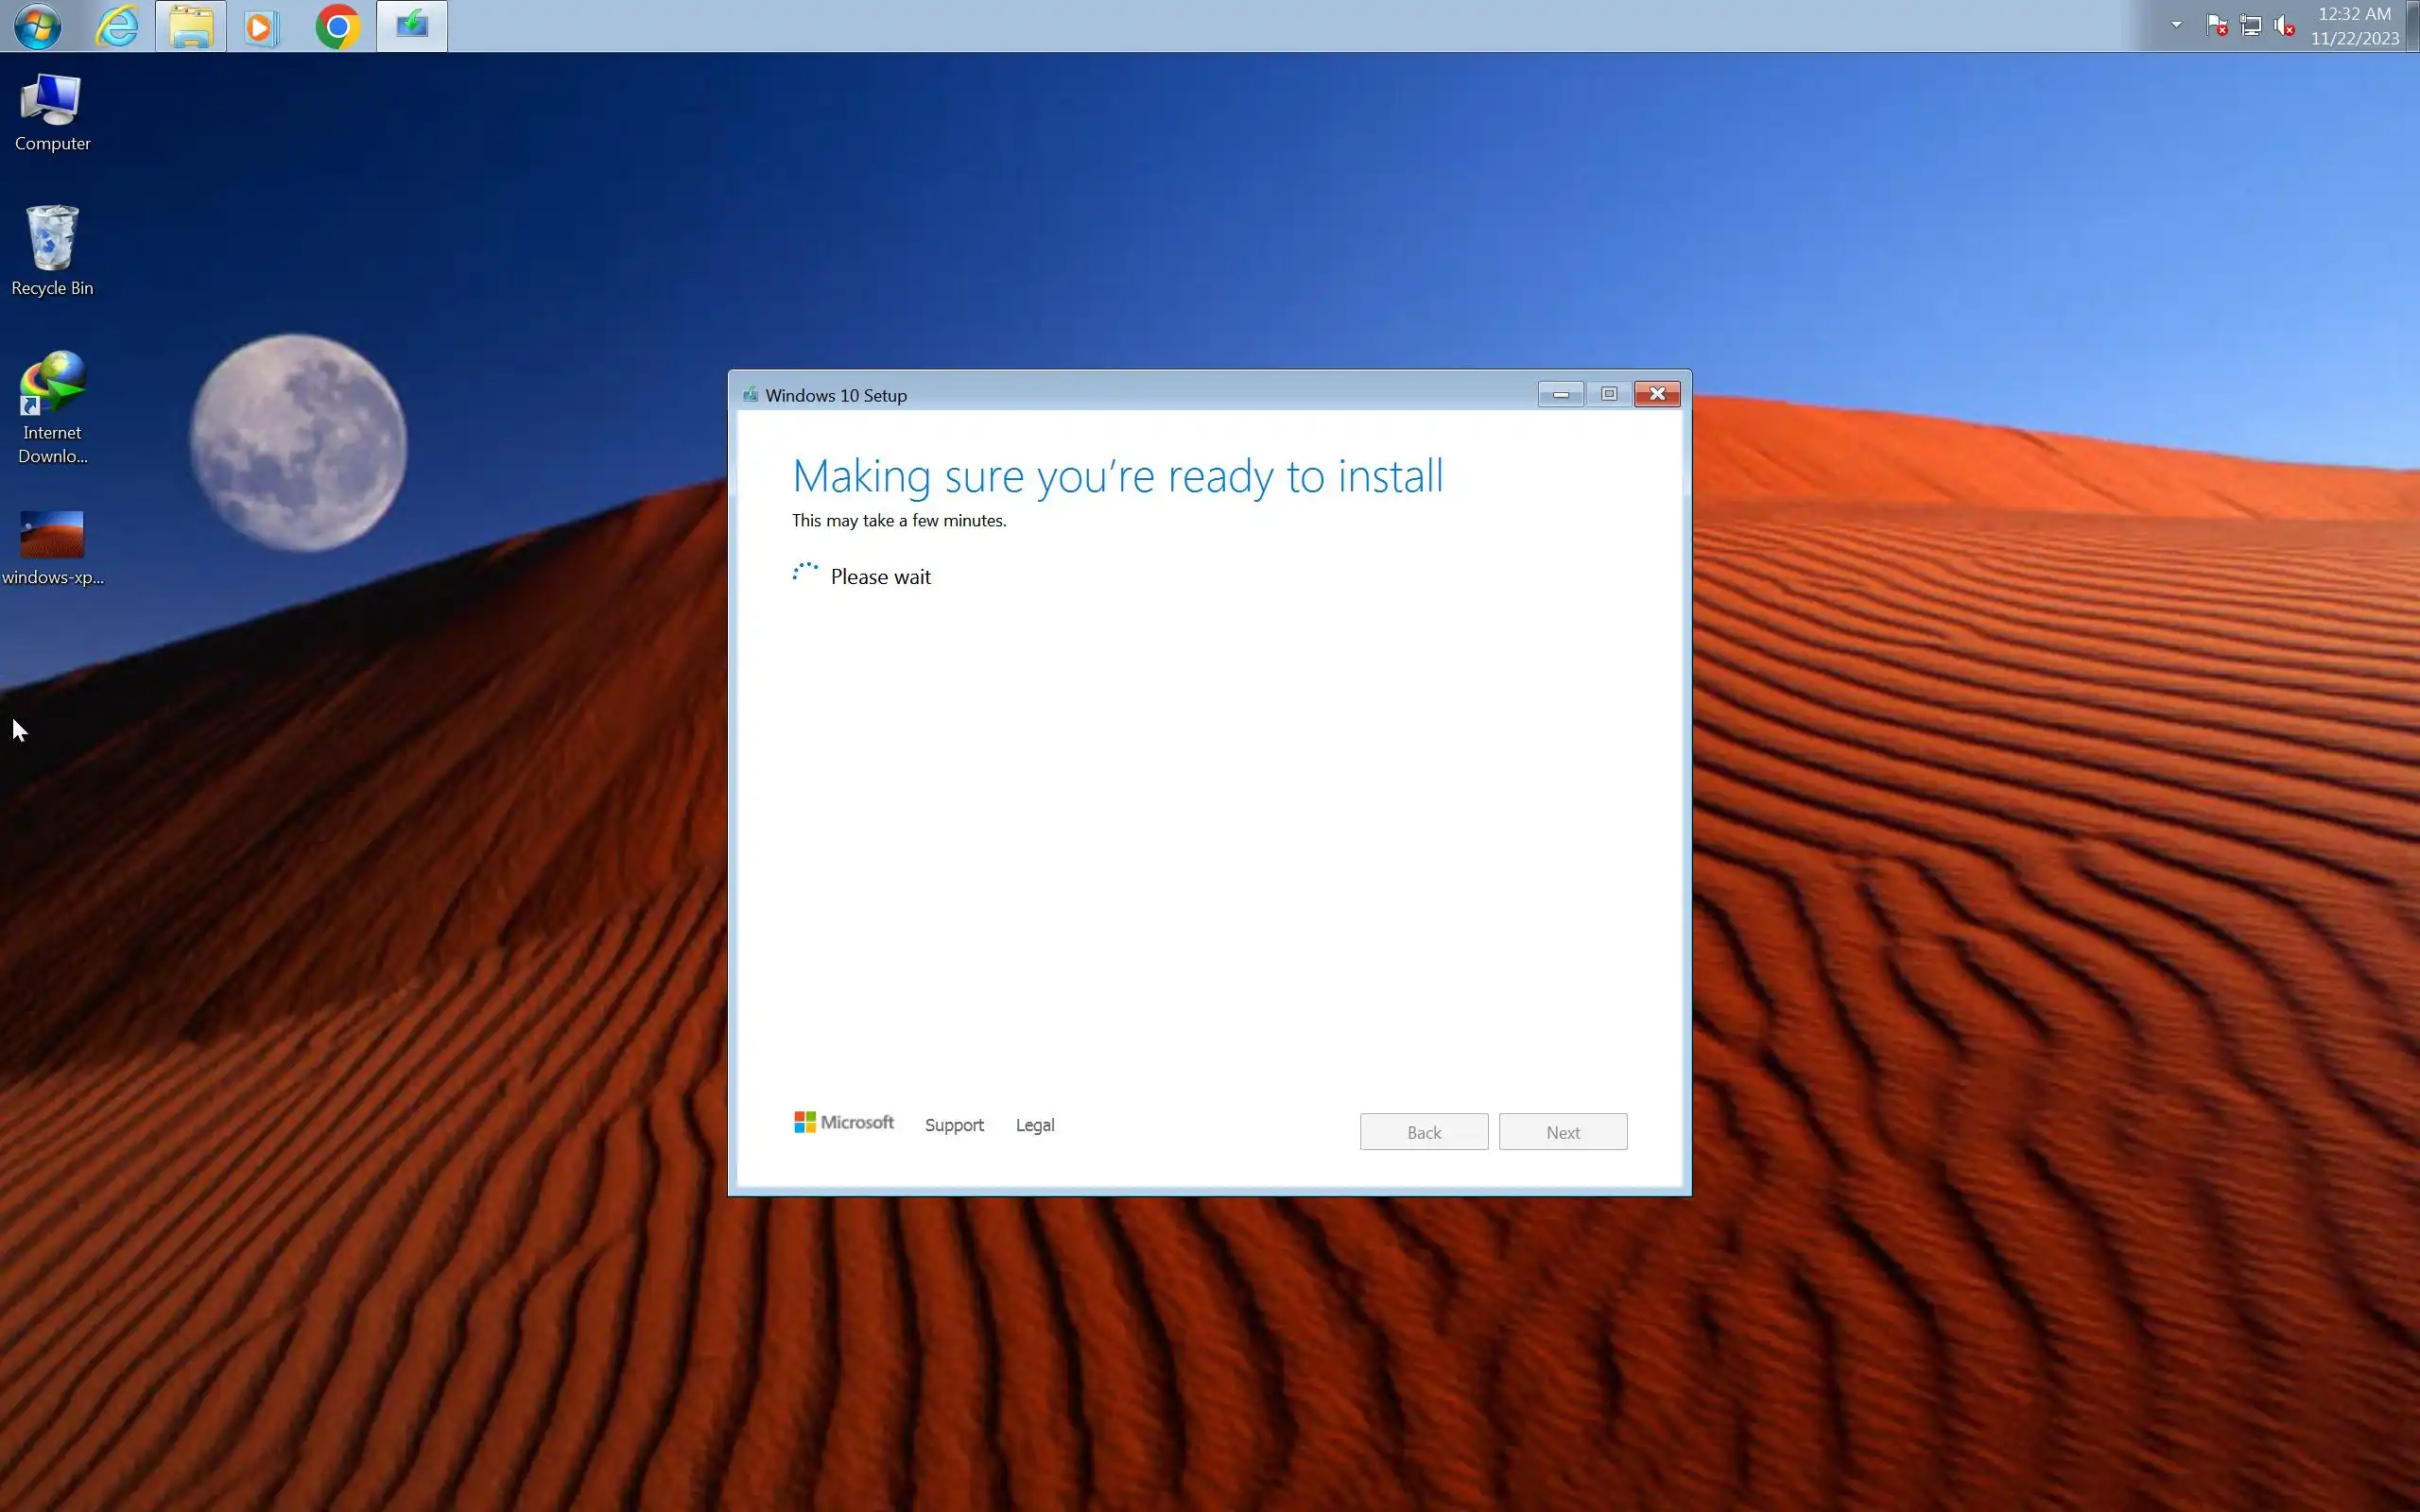This screenshot has height=1512, width=2420.
Task: Open the clock and date display
Action: tap(2354, 26)
